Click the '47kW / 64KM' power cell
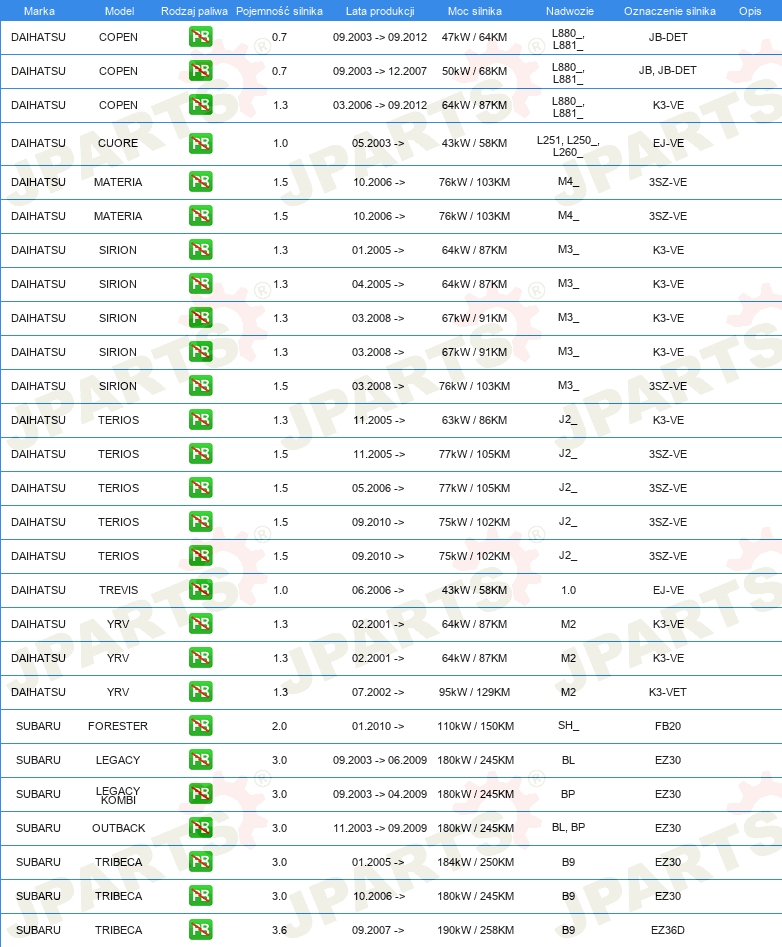This screenshot has width=782, height=947. 475,37
